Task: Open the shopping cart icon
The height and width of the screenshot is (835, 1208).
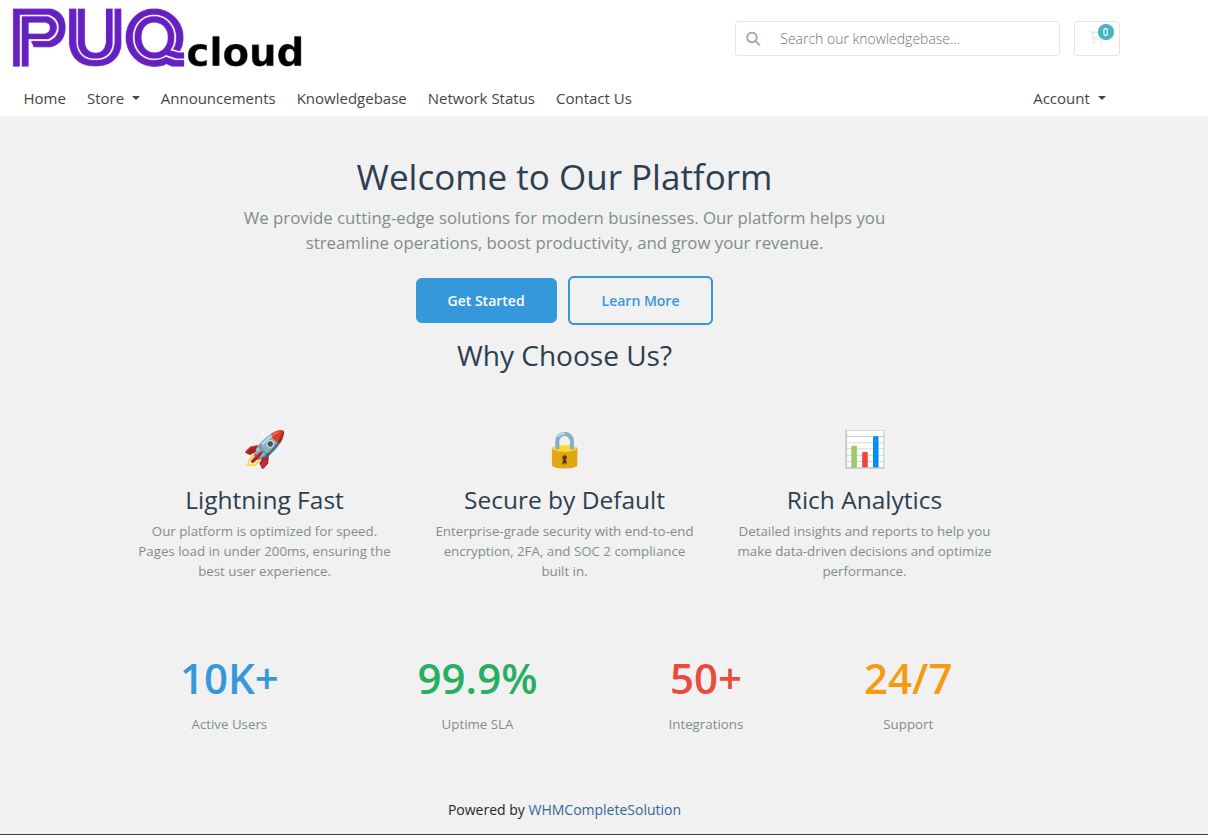Action: (1096, 38)
